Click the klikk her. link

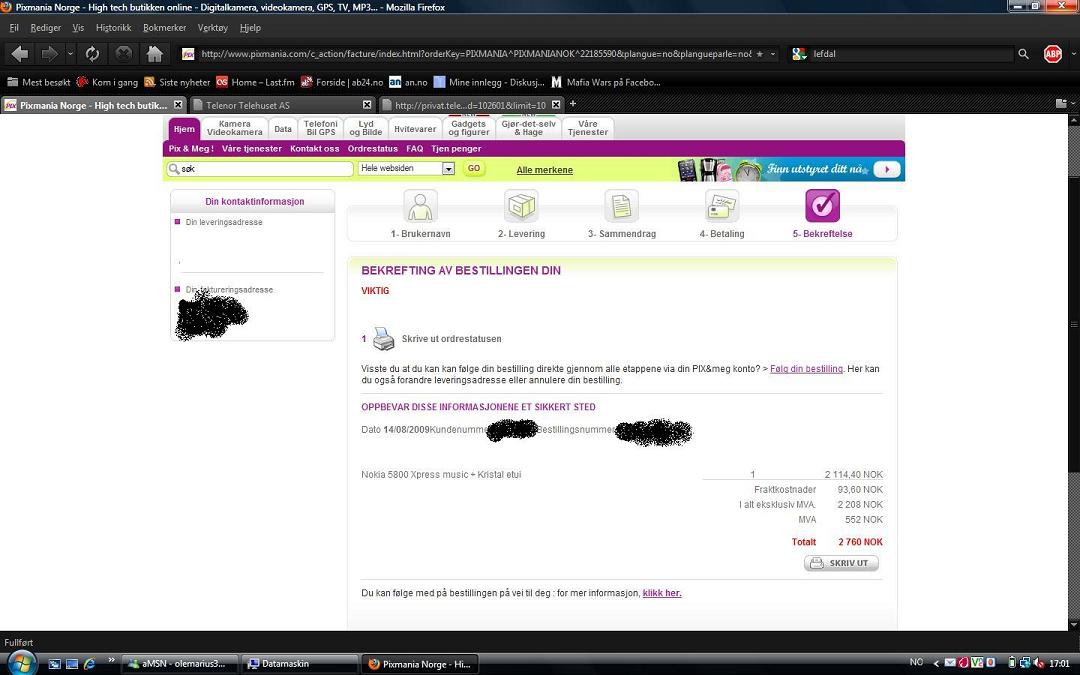662,592
